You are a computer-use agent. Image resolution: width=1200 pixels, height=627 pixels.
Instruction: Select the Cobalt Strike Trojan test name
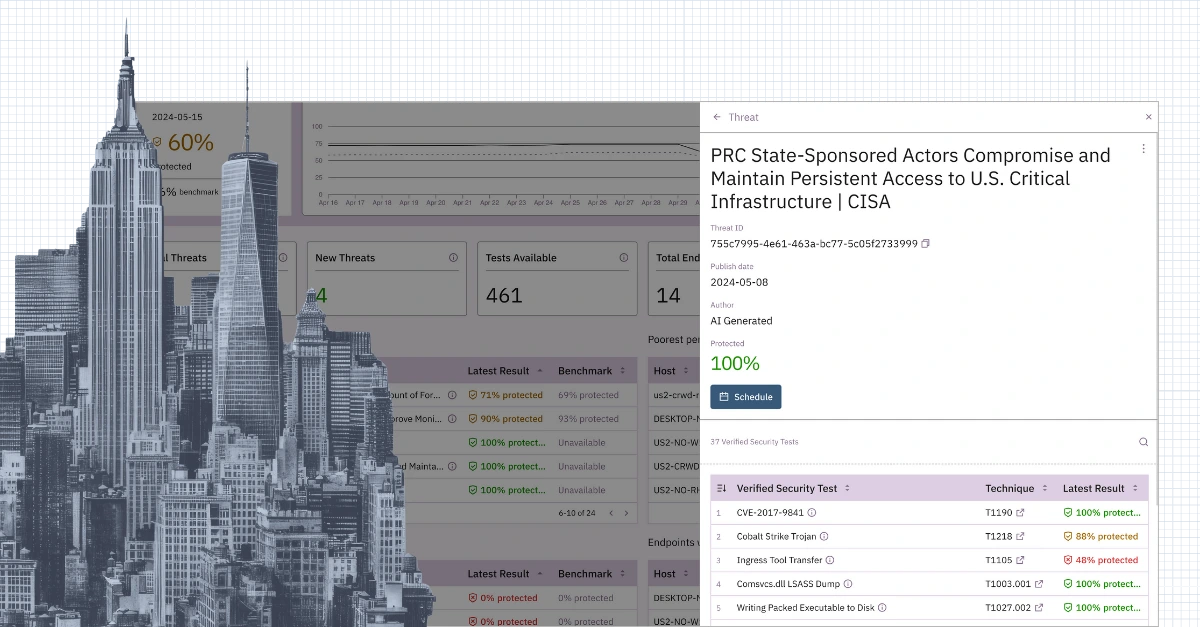click(x=775, y=536)
